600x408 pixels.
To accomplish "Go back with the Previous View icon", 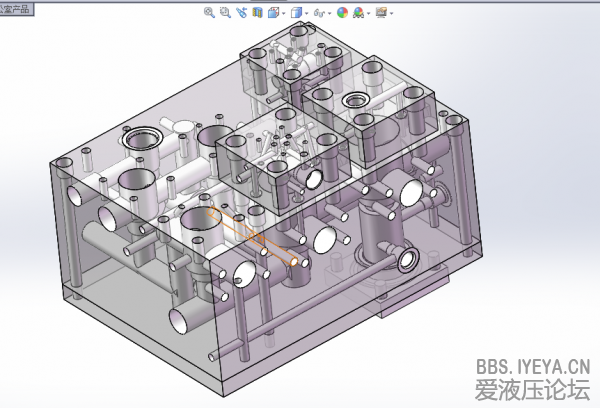I will pos(241,13).
